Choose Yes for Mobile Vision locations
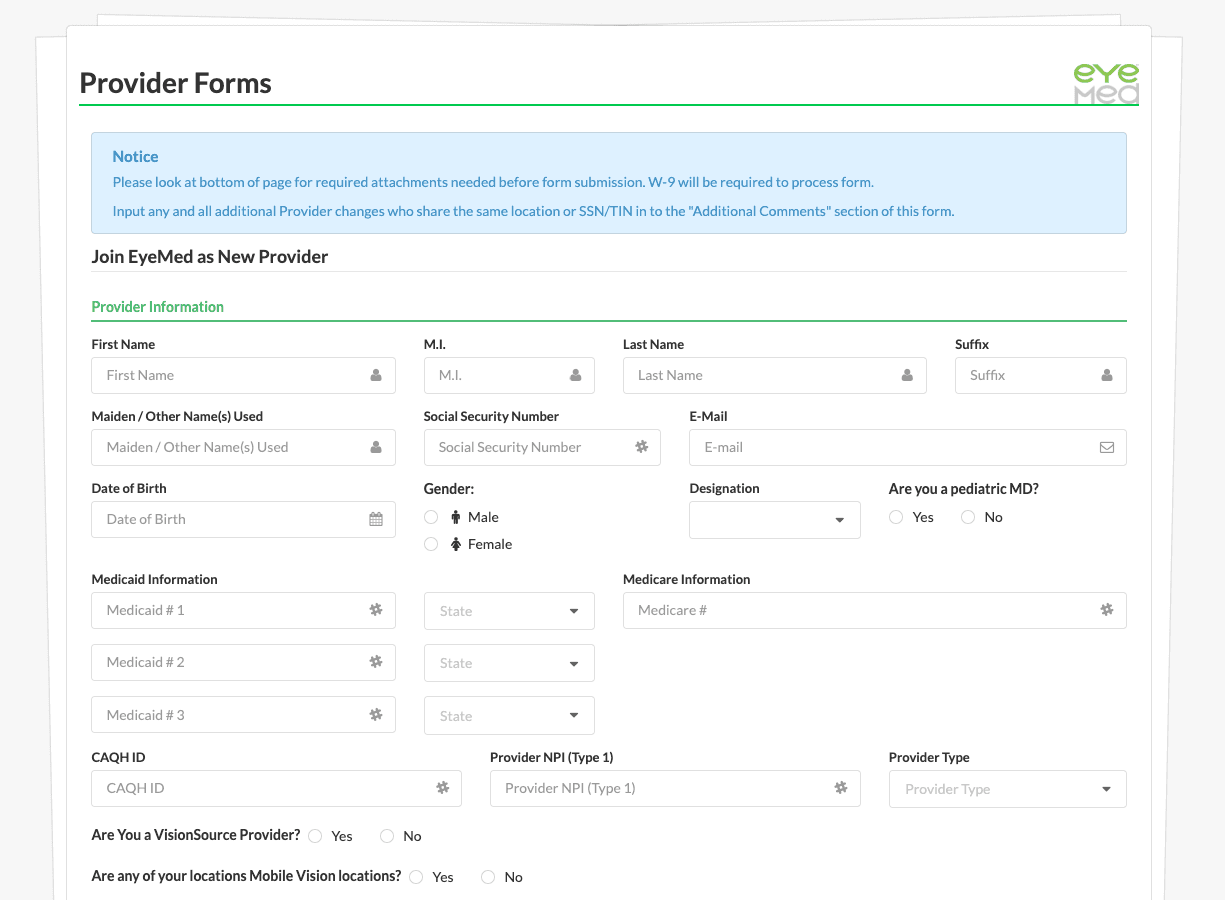Screen dimensions: 1225x900 (416, 877)
